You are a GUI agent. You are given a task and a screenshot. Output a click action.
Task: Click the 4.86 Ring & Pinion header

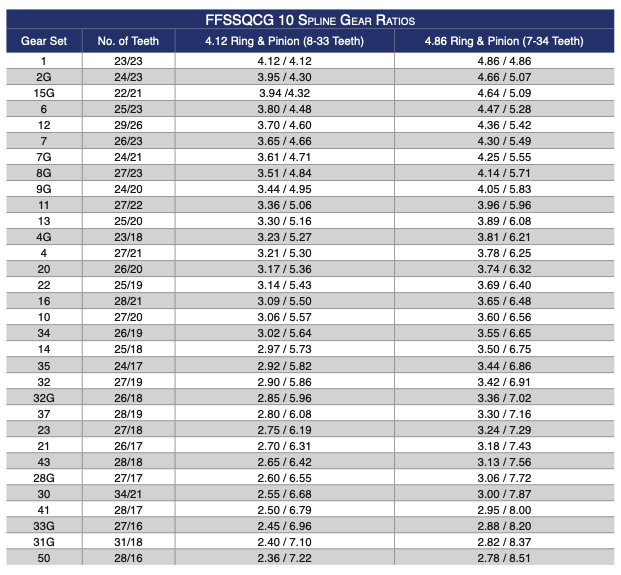click(x=504, y=41)
